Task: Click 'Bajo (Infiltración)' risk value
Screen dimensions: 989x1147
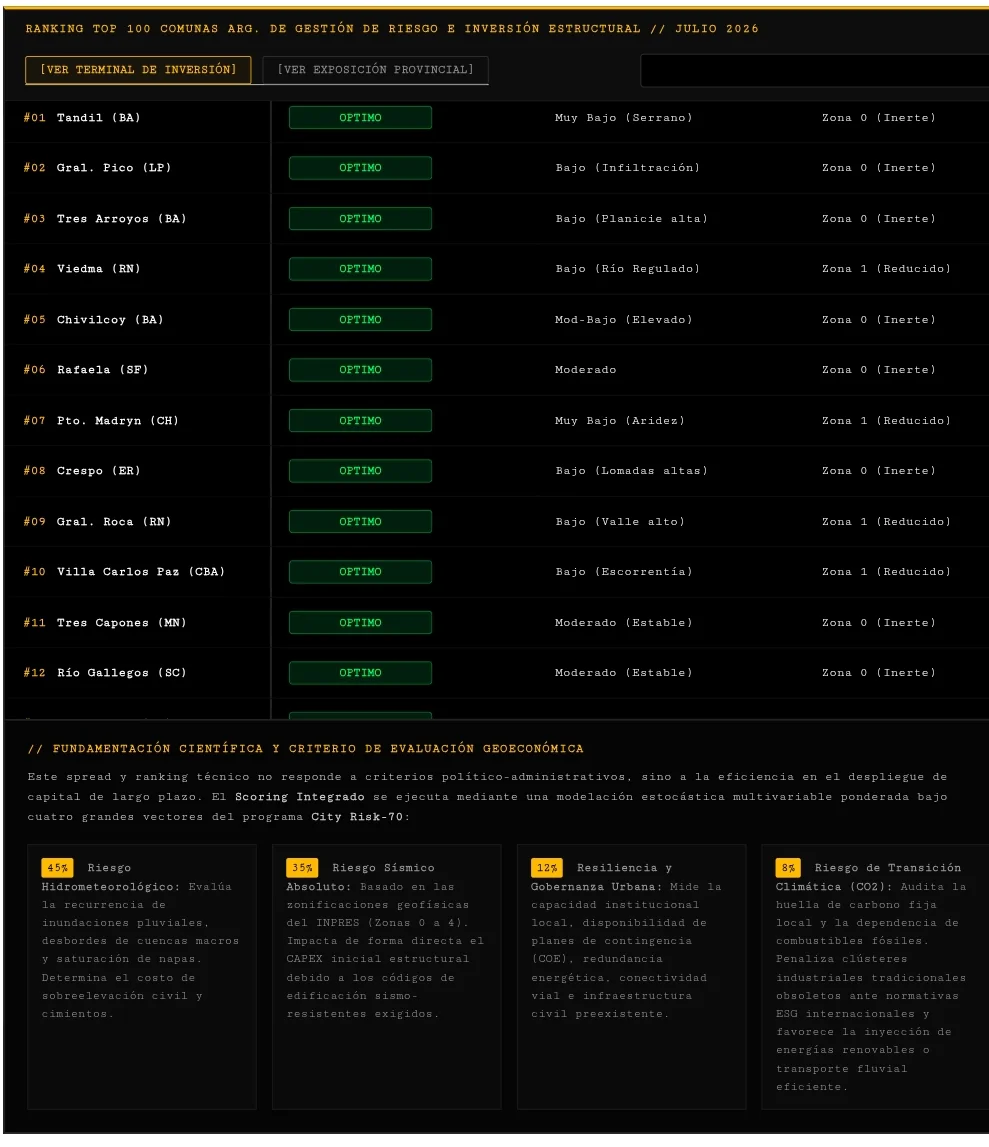Action: (x=628, y=168)
